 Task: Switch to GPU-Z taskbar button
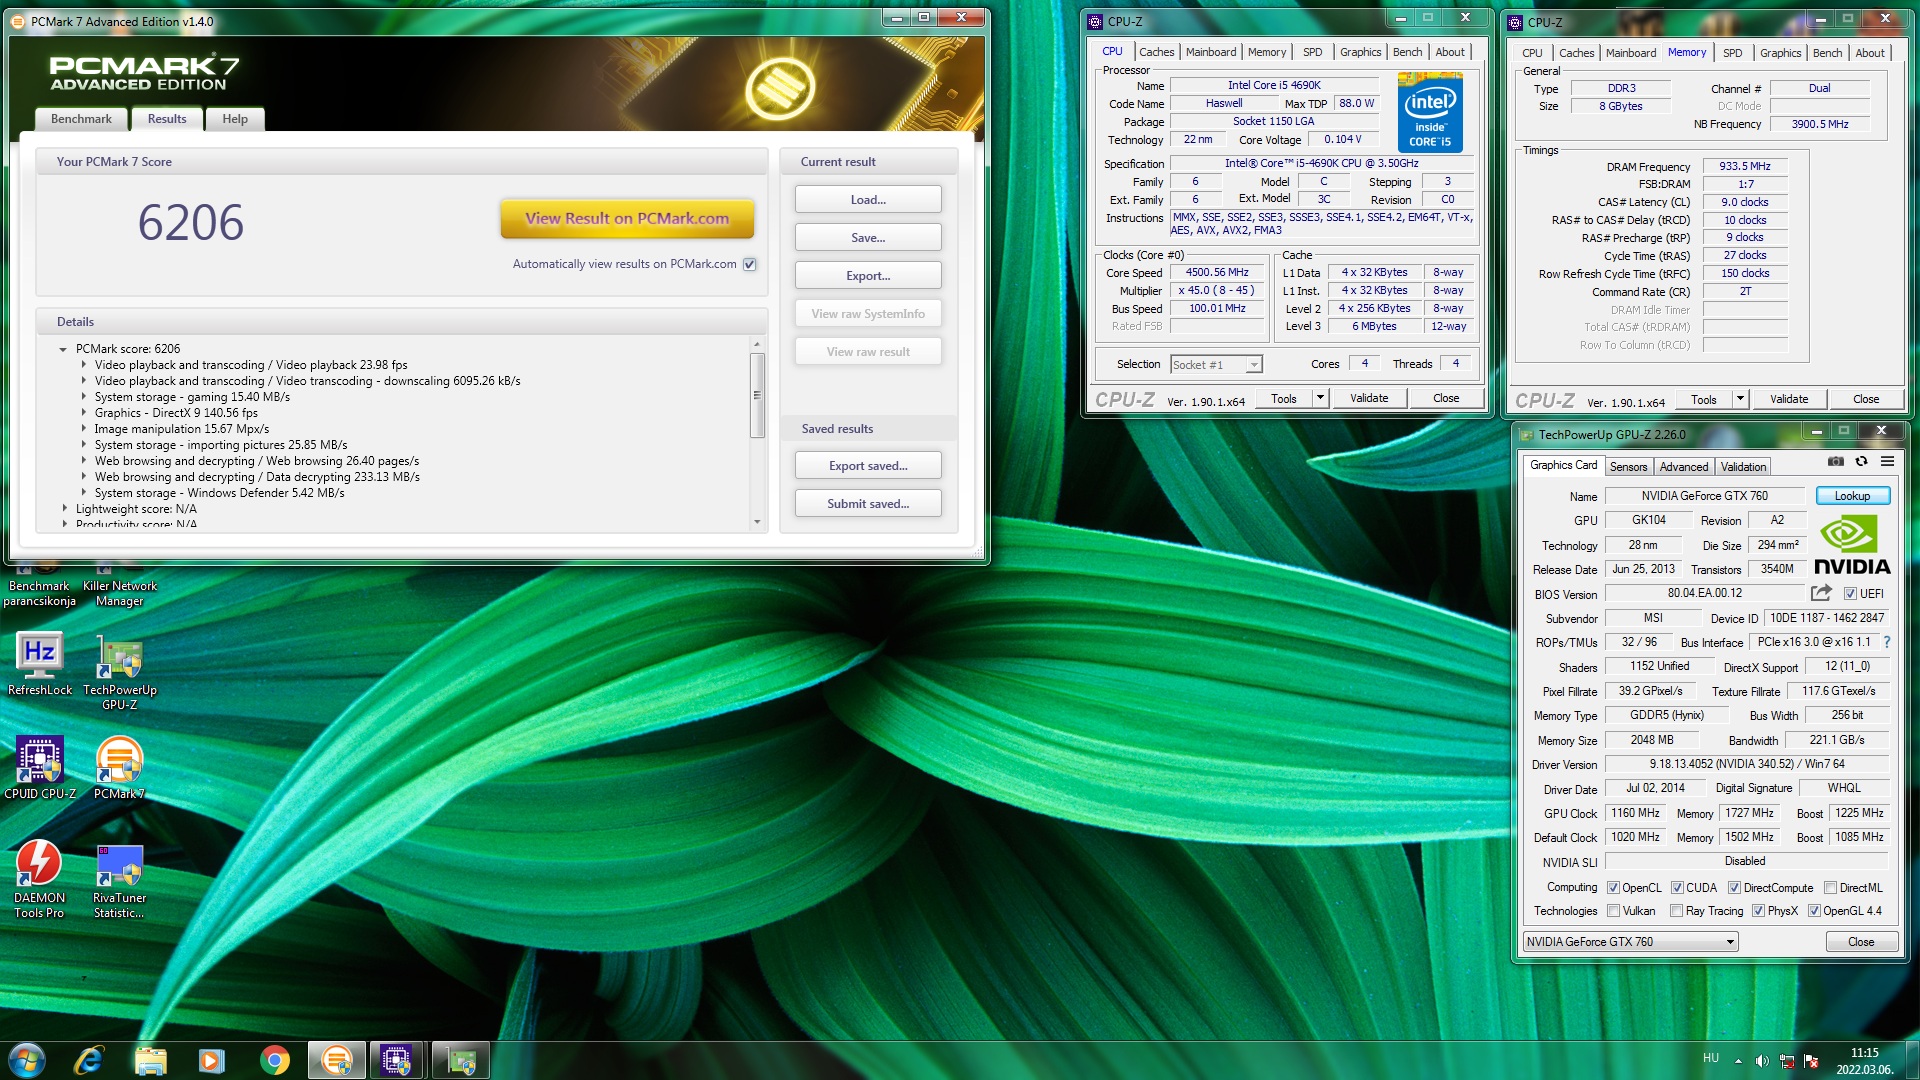(461, 1060)
